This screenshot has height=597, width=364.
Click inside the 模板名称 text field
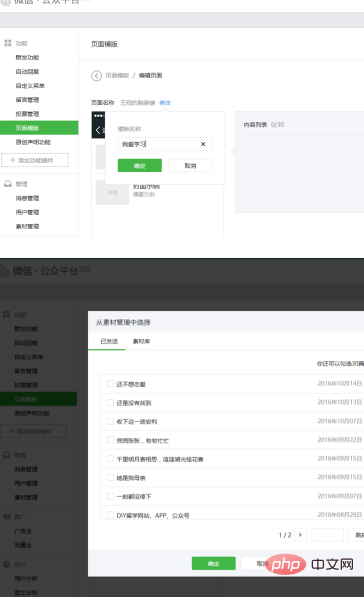[165, 144]
